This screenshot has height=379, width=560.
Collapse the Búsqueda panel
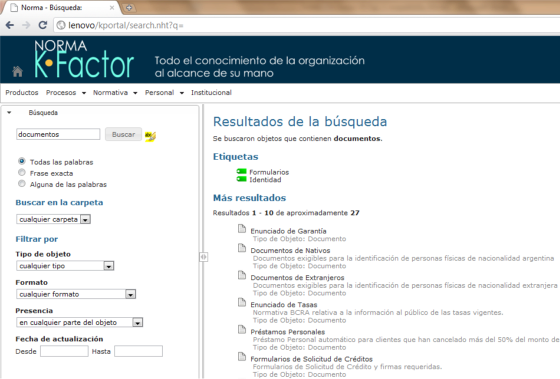pos(9,113)
